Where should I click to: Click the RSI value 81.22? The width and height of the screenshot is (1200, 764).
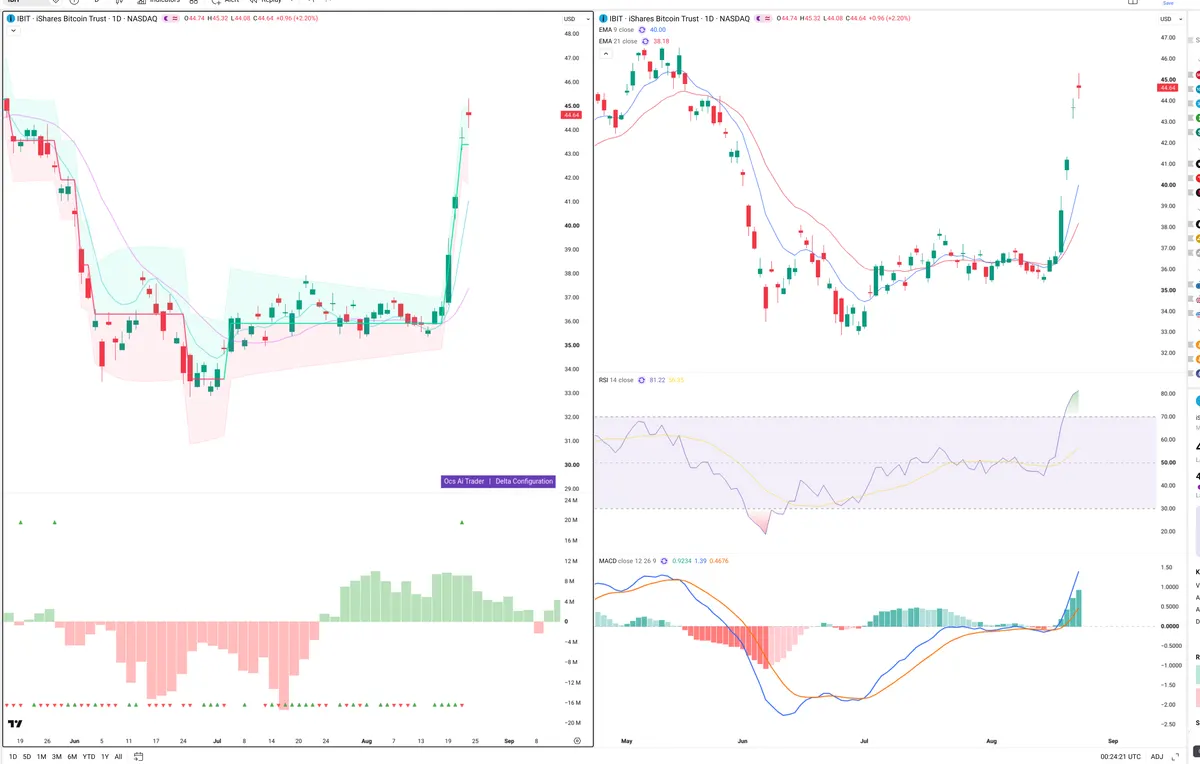click(657, 380)
